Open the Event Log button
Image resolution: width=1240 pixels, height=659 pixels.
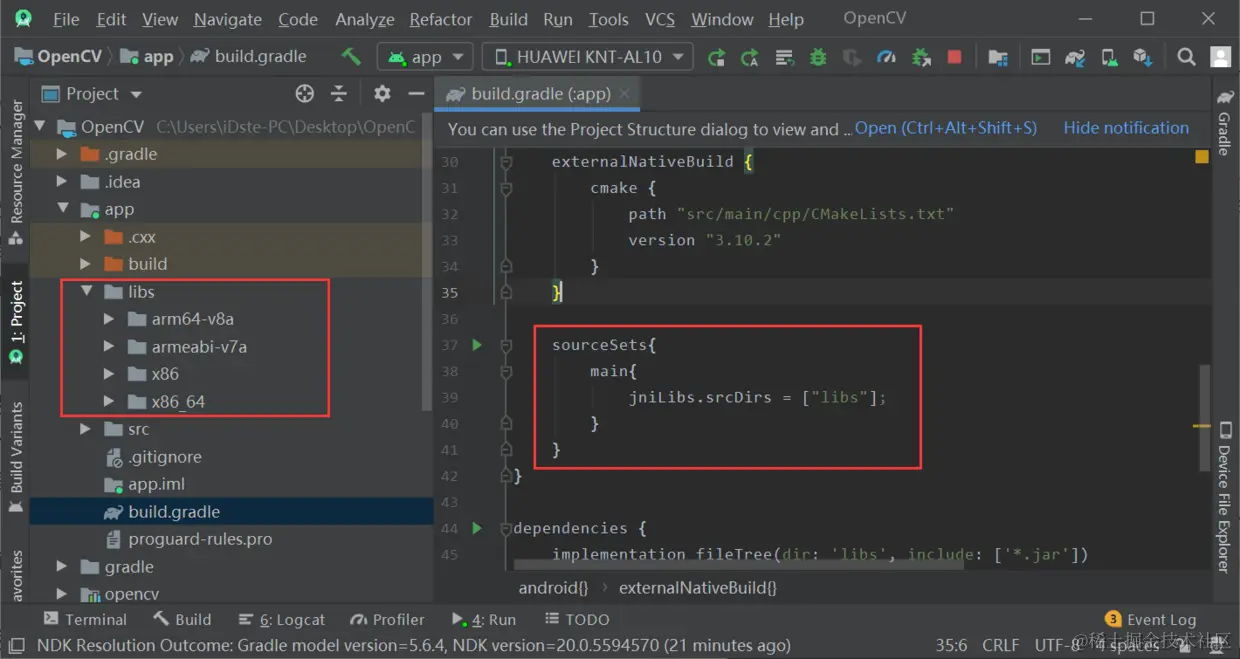pos(1151,619)
